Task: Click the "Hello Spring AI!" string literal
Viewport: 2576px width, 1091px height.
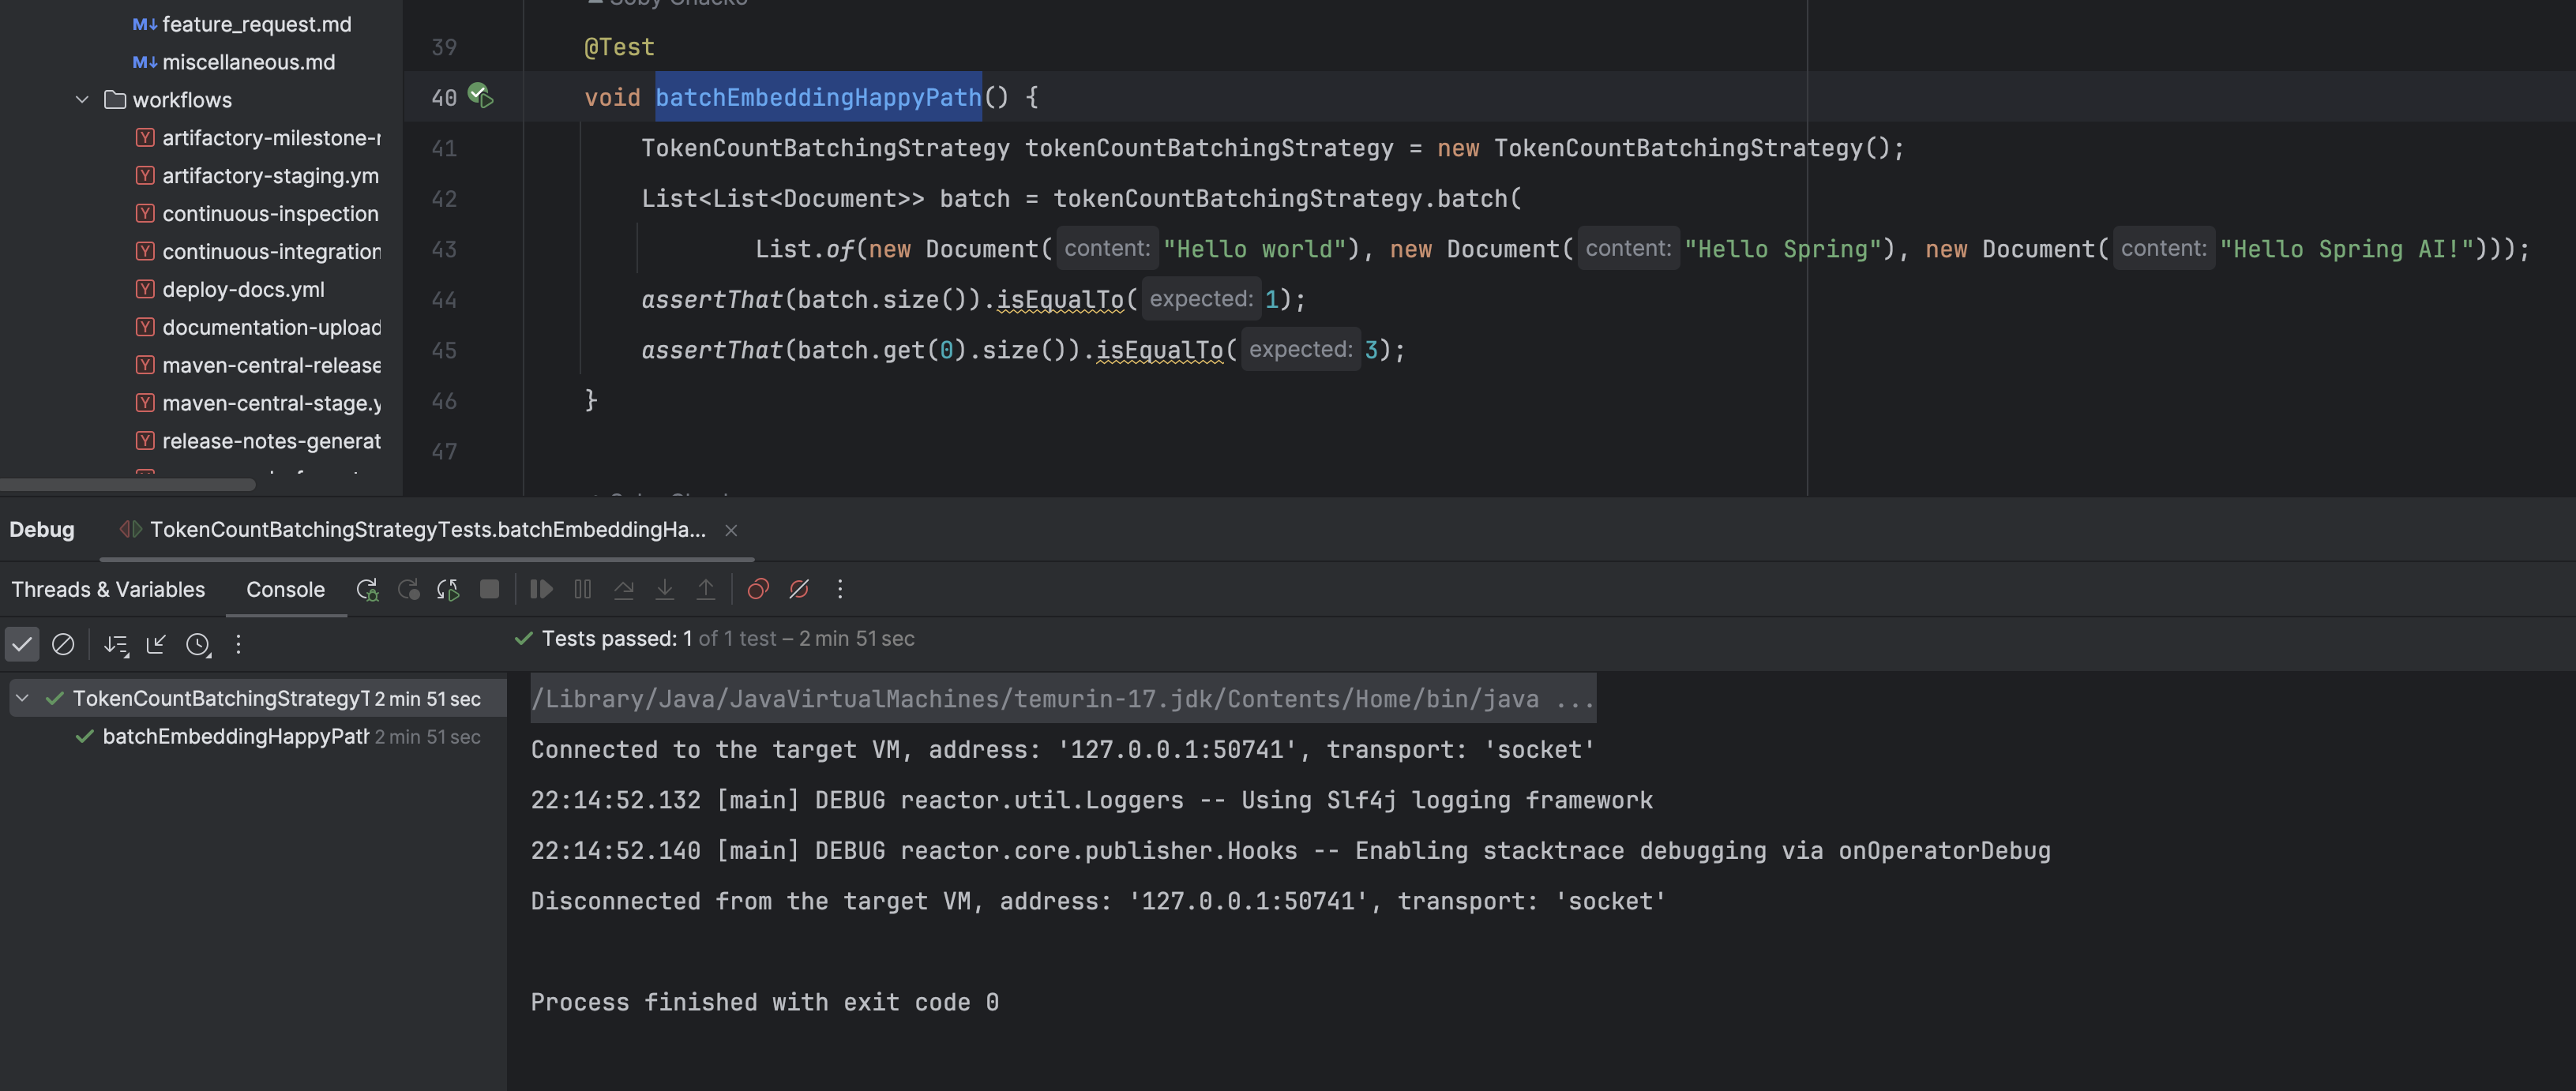Action: pyautogui.click(x=2346, y=249)
